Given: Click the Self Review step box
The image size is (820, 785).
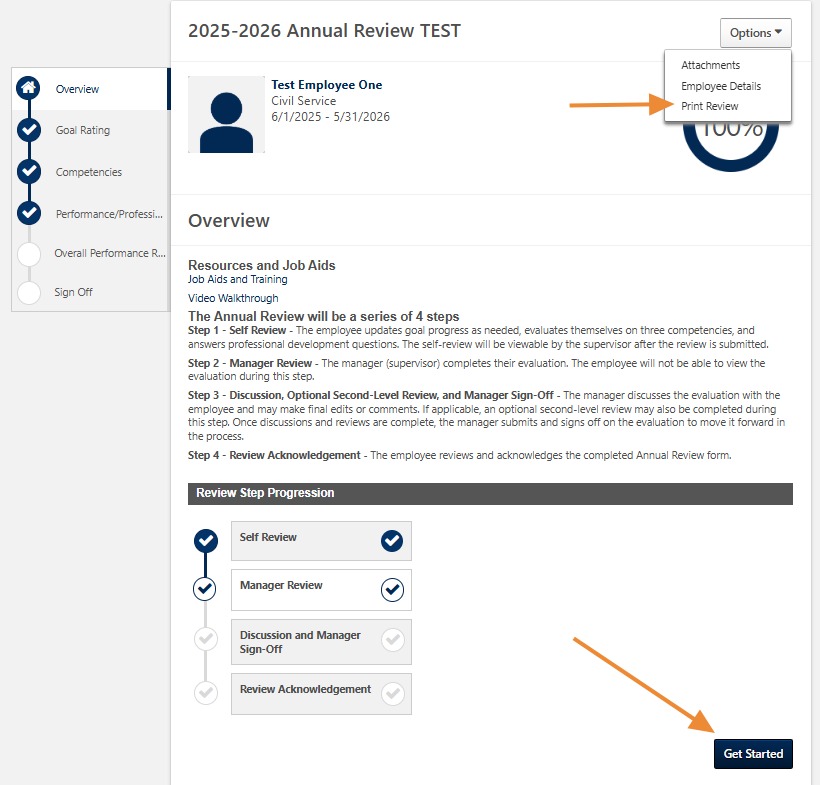Looking at the screenshot, I should click(321, 541).
